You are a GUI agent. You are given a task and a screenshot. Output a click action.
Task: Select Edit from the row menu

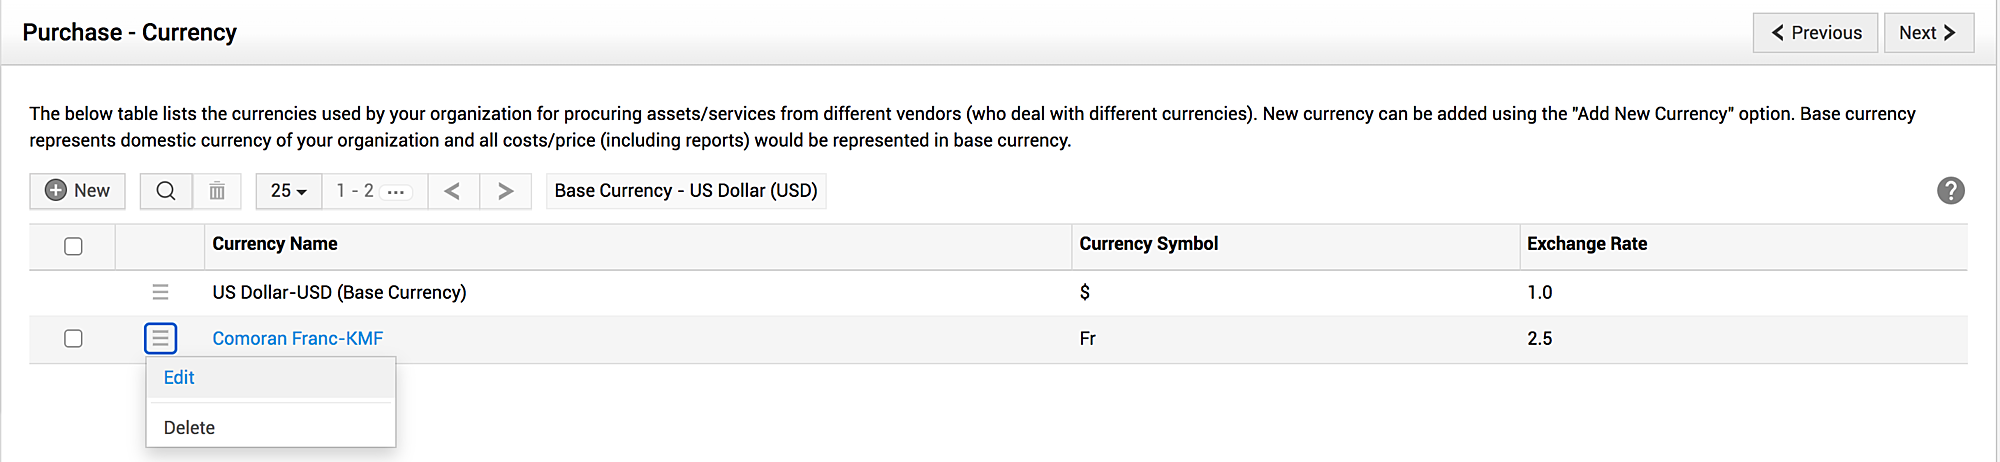[179, 378]
